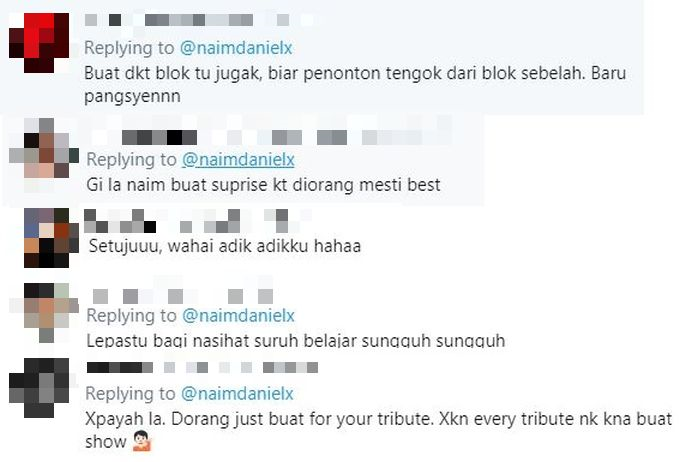The height and width of the screenshot is (462, 680).
Task: Select the tweet "Xpayah la. Dorang just buat"
Action: [x=378, y=430]
